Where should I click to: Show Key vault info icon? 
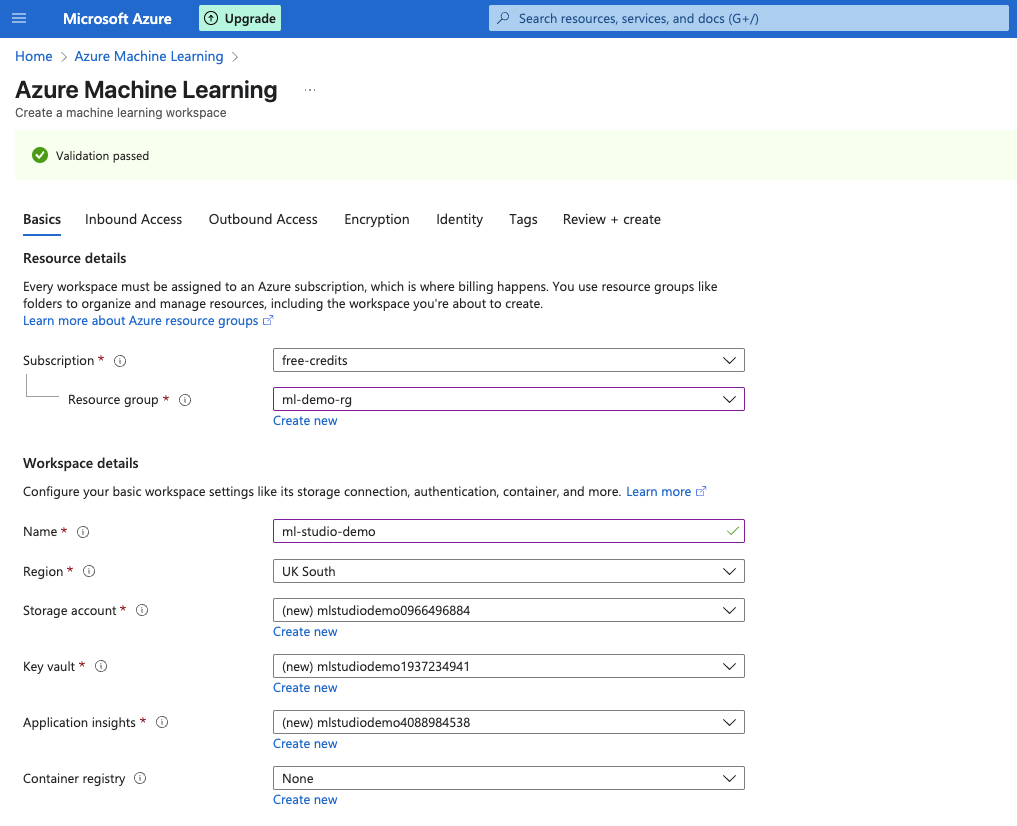tap(101, 666)
